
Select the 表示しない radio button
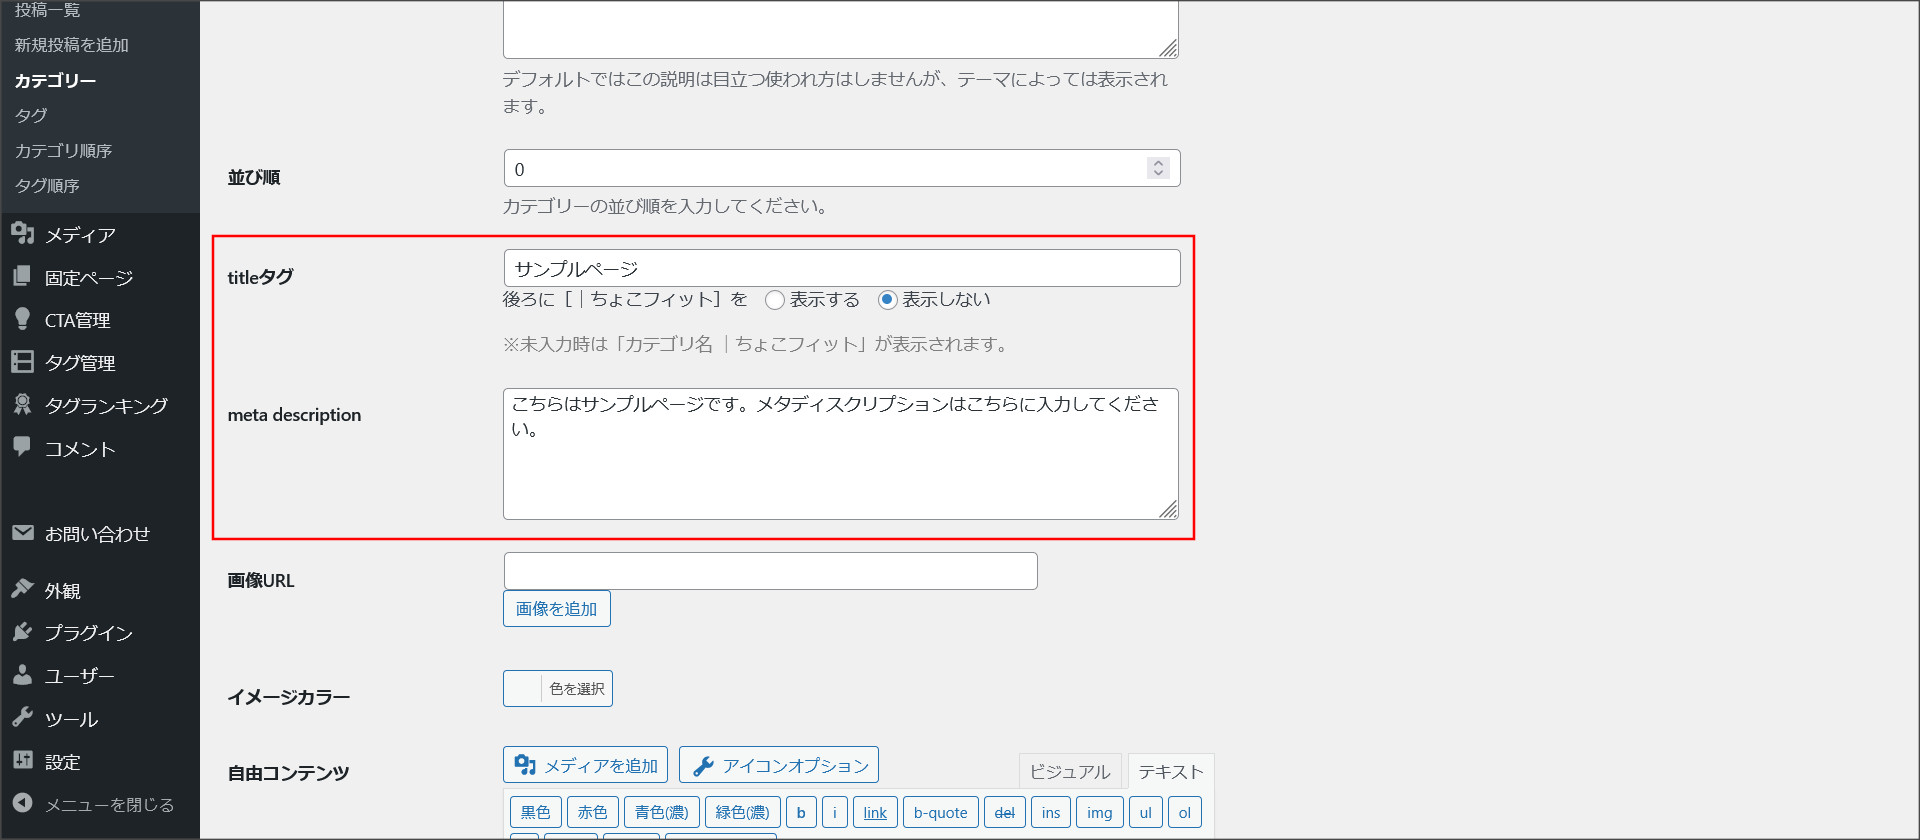887,300
